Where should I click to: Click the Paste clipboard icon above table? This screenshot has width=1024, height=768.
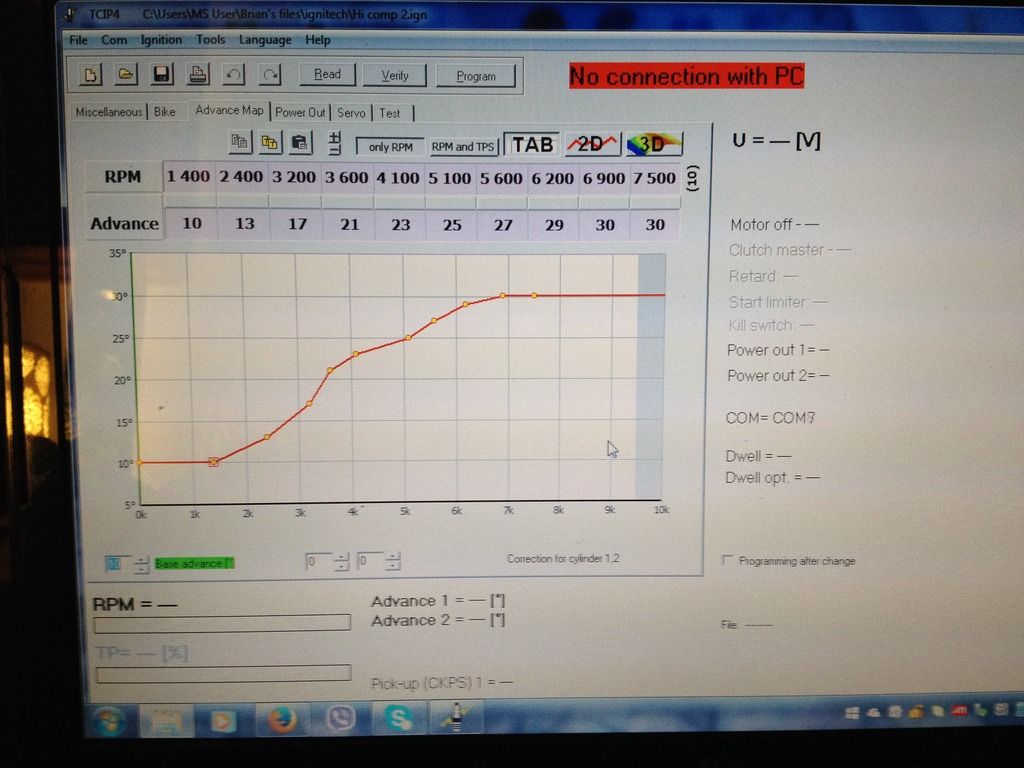[x=299, y=143]
